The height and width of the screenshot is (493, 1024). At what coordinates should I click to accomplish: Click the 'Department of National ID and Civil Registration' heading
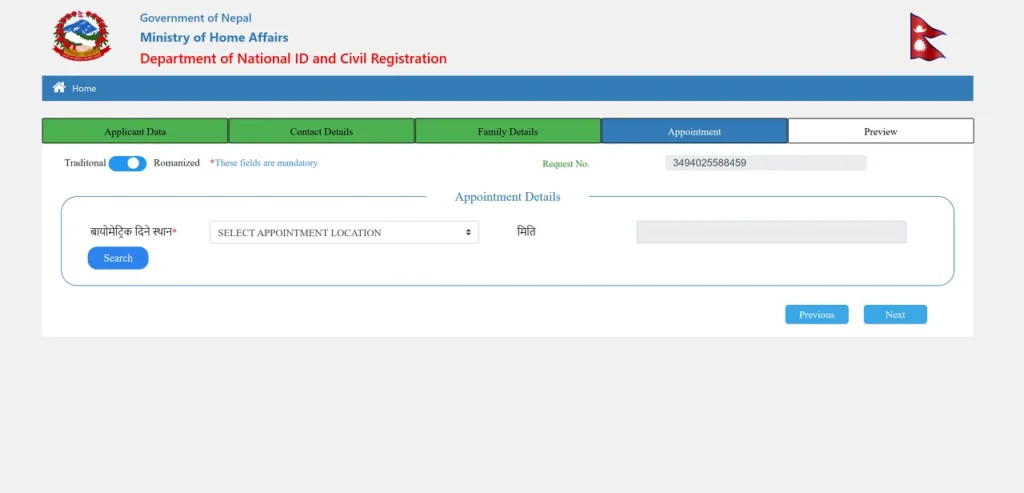(x=293, y=59)
